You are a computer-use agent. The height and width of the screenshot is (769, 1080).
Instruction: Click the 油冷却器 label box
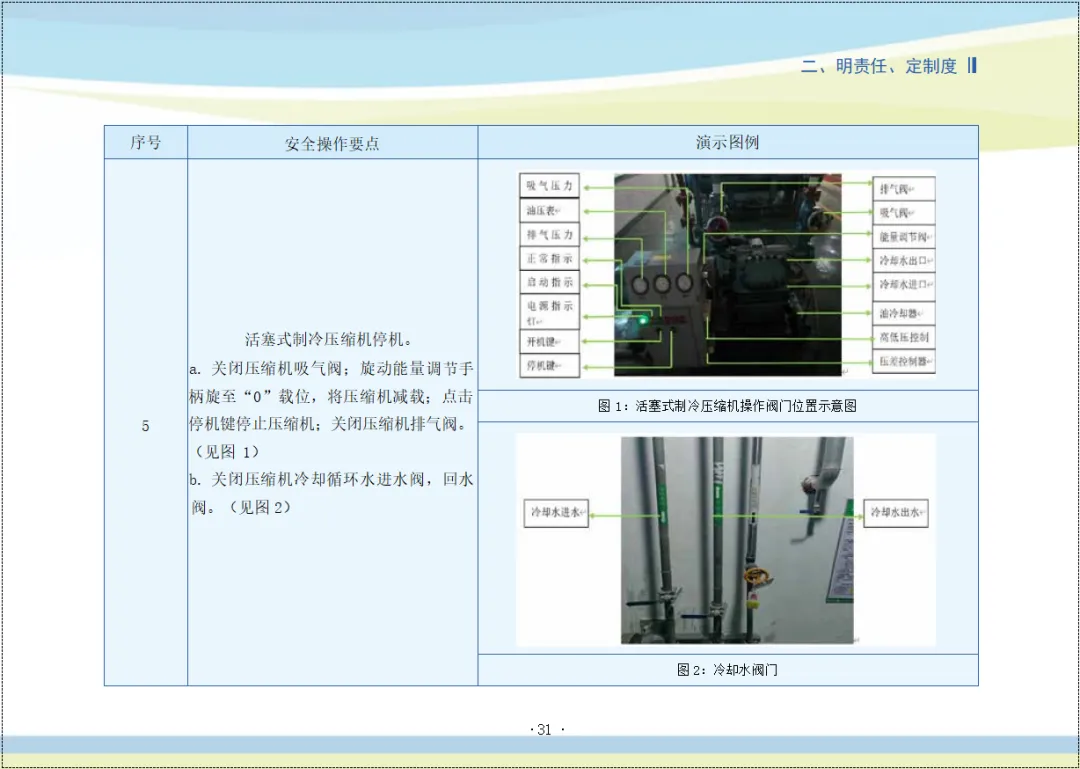coord(904,312)
